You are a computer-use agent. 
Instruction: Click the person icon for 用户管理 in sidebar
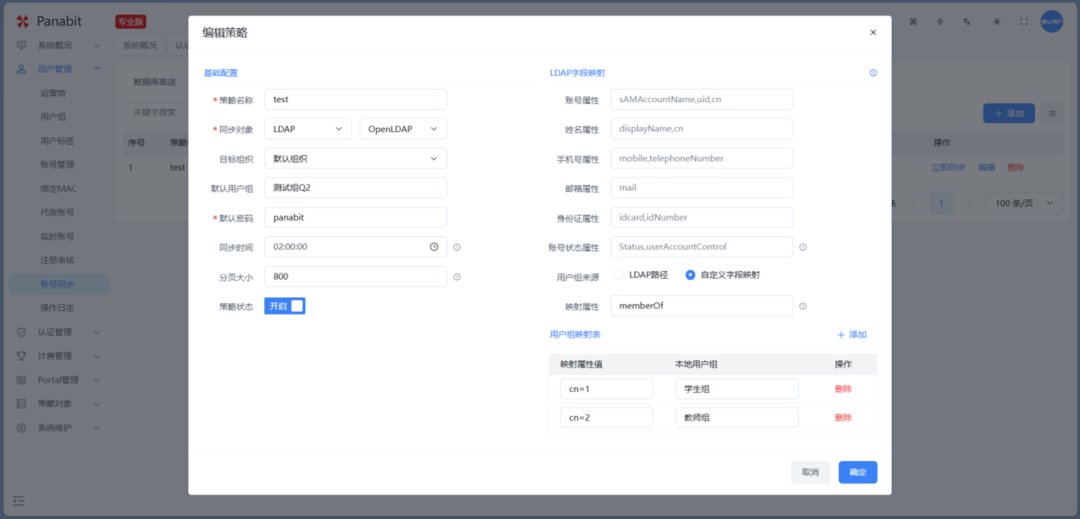(21, 69)
